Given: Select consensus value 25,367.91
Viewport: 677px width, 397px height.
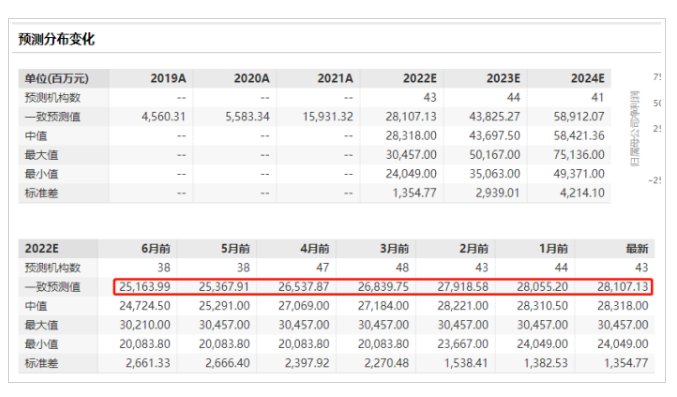Looking at the screenshot, I should 225,287.
